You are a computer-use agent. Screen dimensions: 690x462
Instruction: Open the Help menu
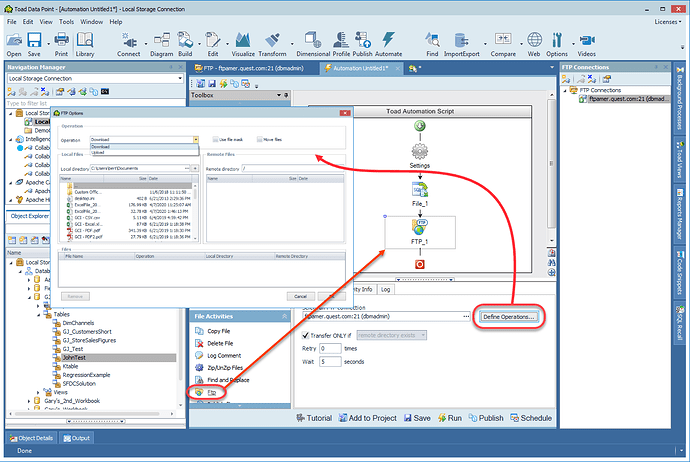coord(116,22)
